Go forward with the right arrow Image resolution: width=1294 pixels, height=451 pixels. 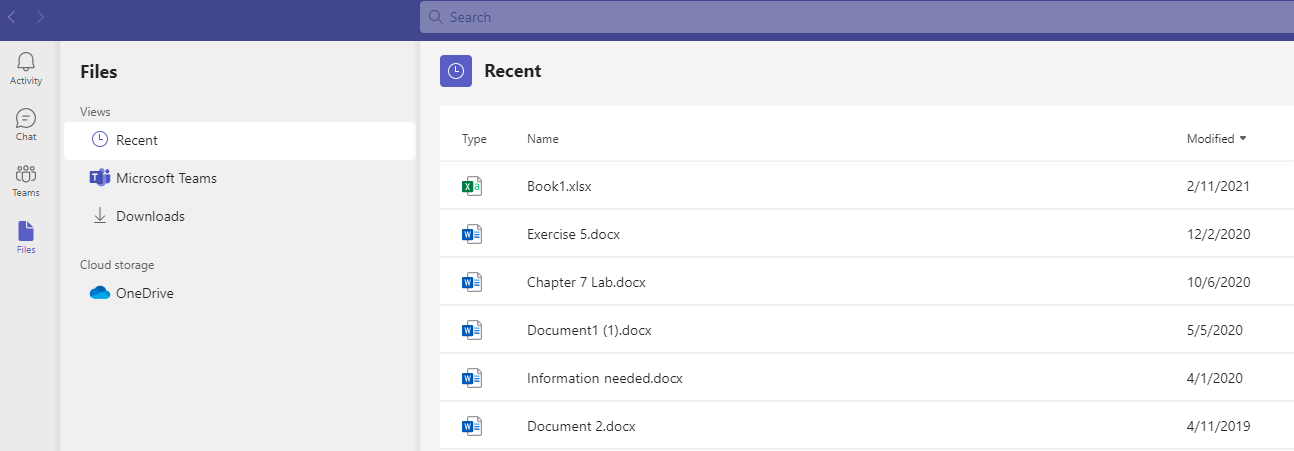click(x=40, y=16)
